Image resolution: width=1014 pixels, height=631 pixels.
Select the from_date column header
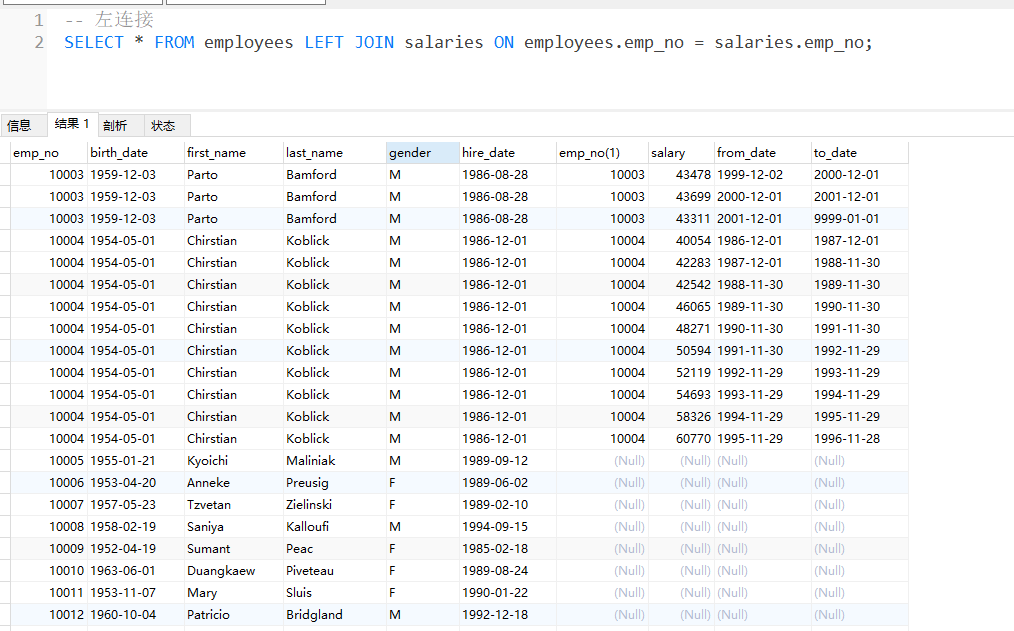click(762, 153)
